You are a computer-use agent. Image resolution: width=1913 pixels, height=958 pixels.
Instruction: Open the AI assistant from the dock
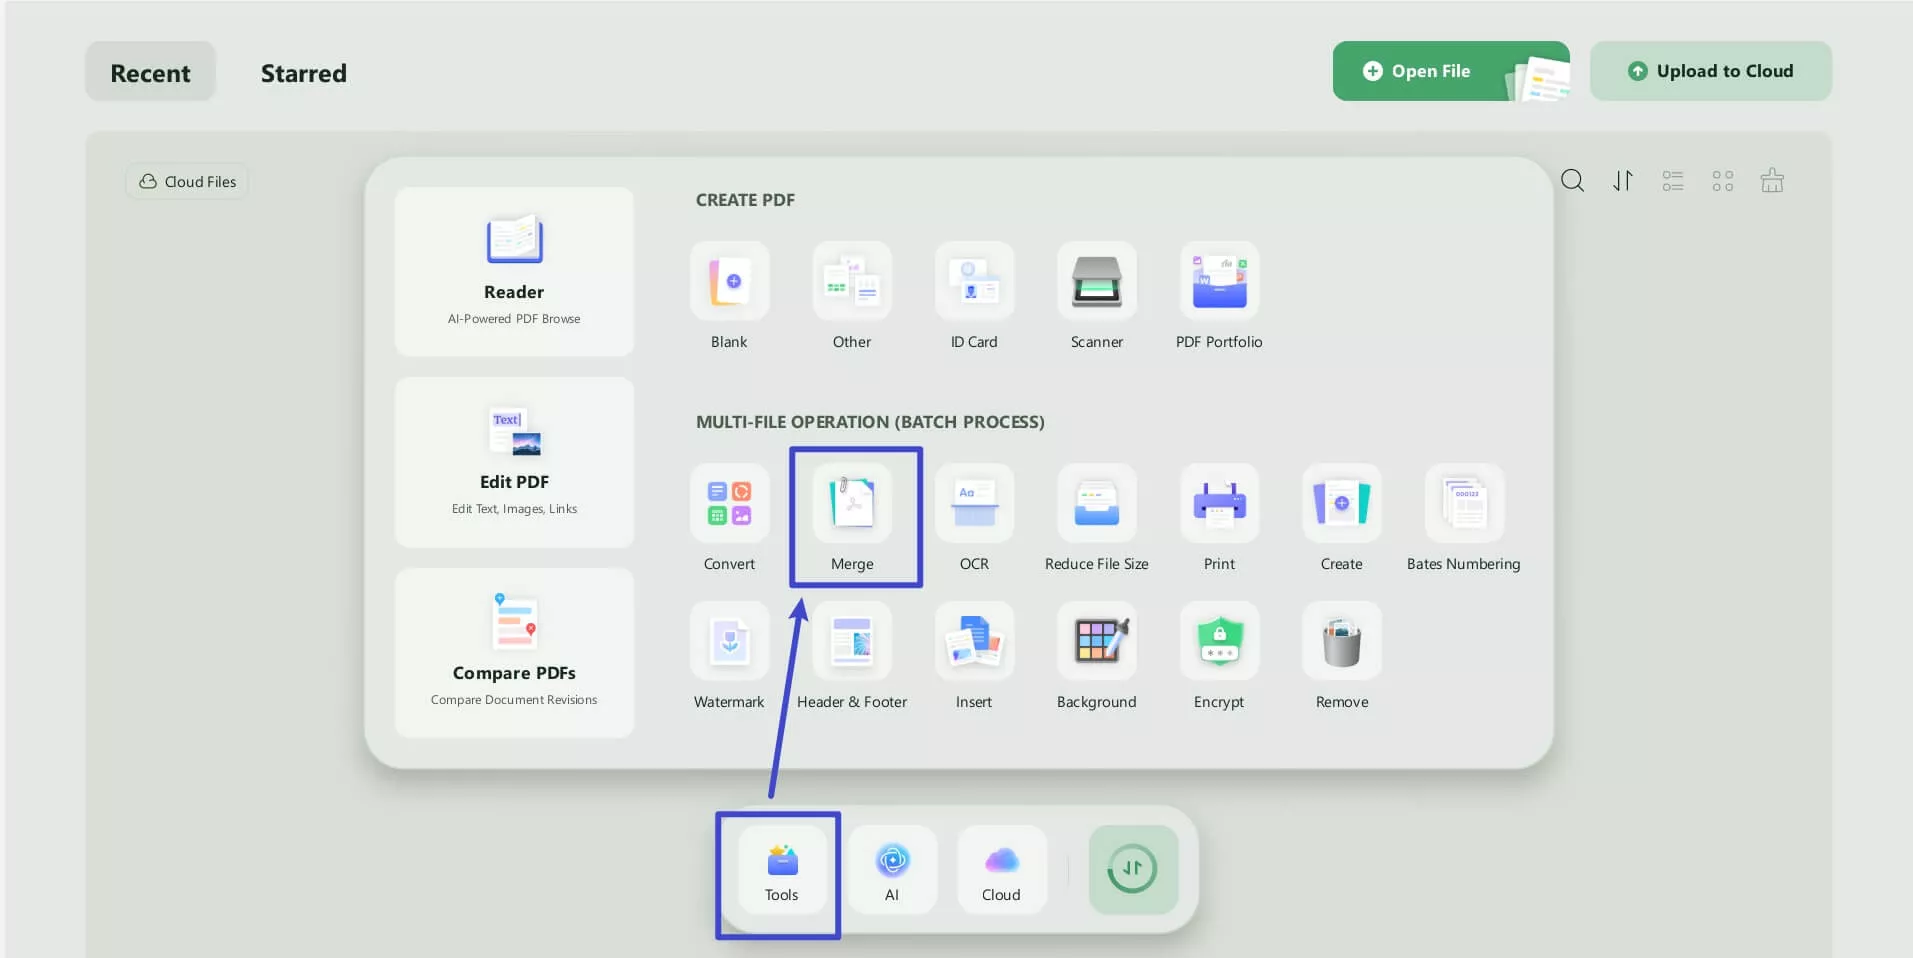coord(891,868)
